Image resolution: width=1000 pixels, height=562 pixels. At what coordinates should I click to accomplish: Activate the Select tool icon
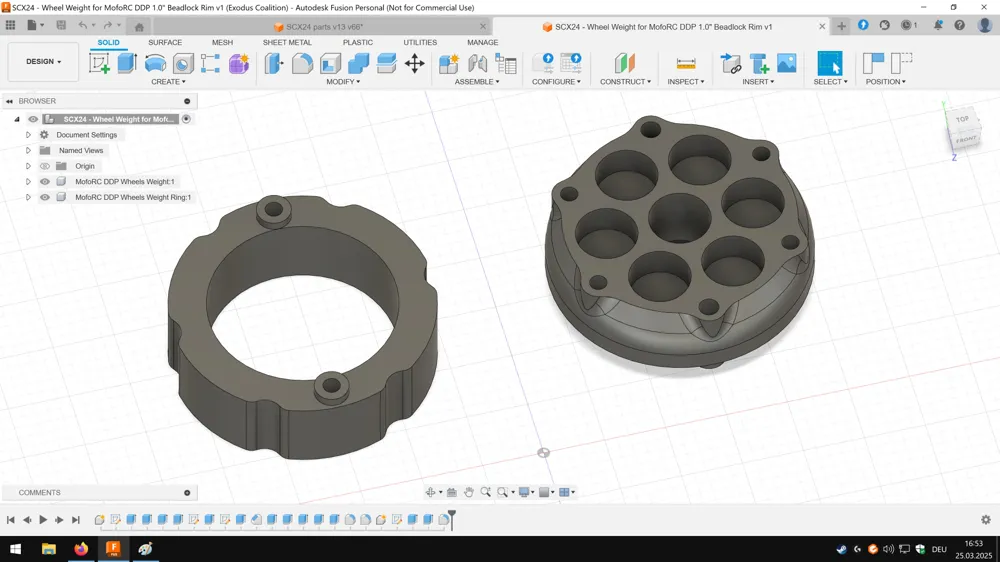830,63
